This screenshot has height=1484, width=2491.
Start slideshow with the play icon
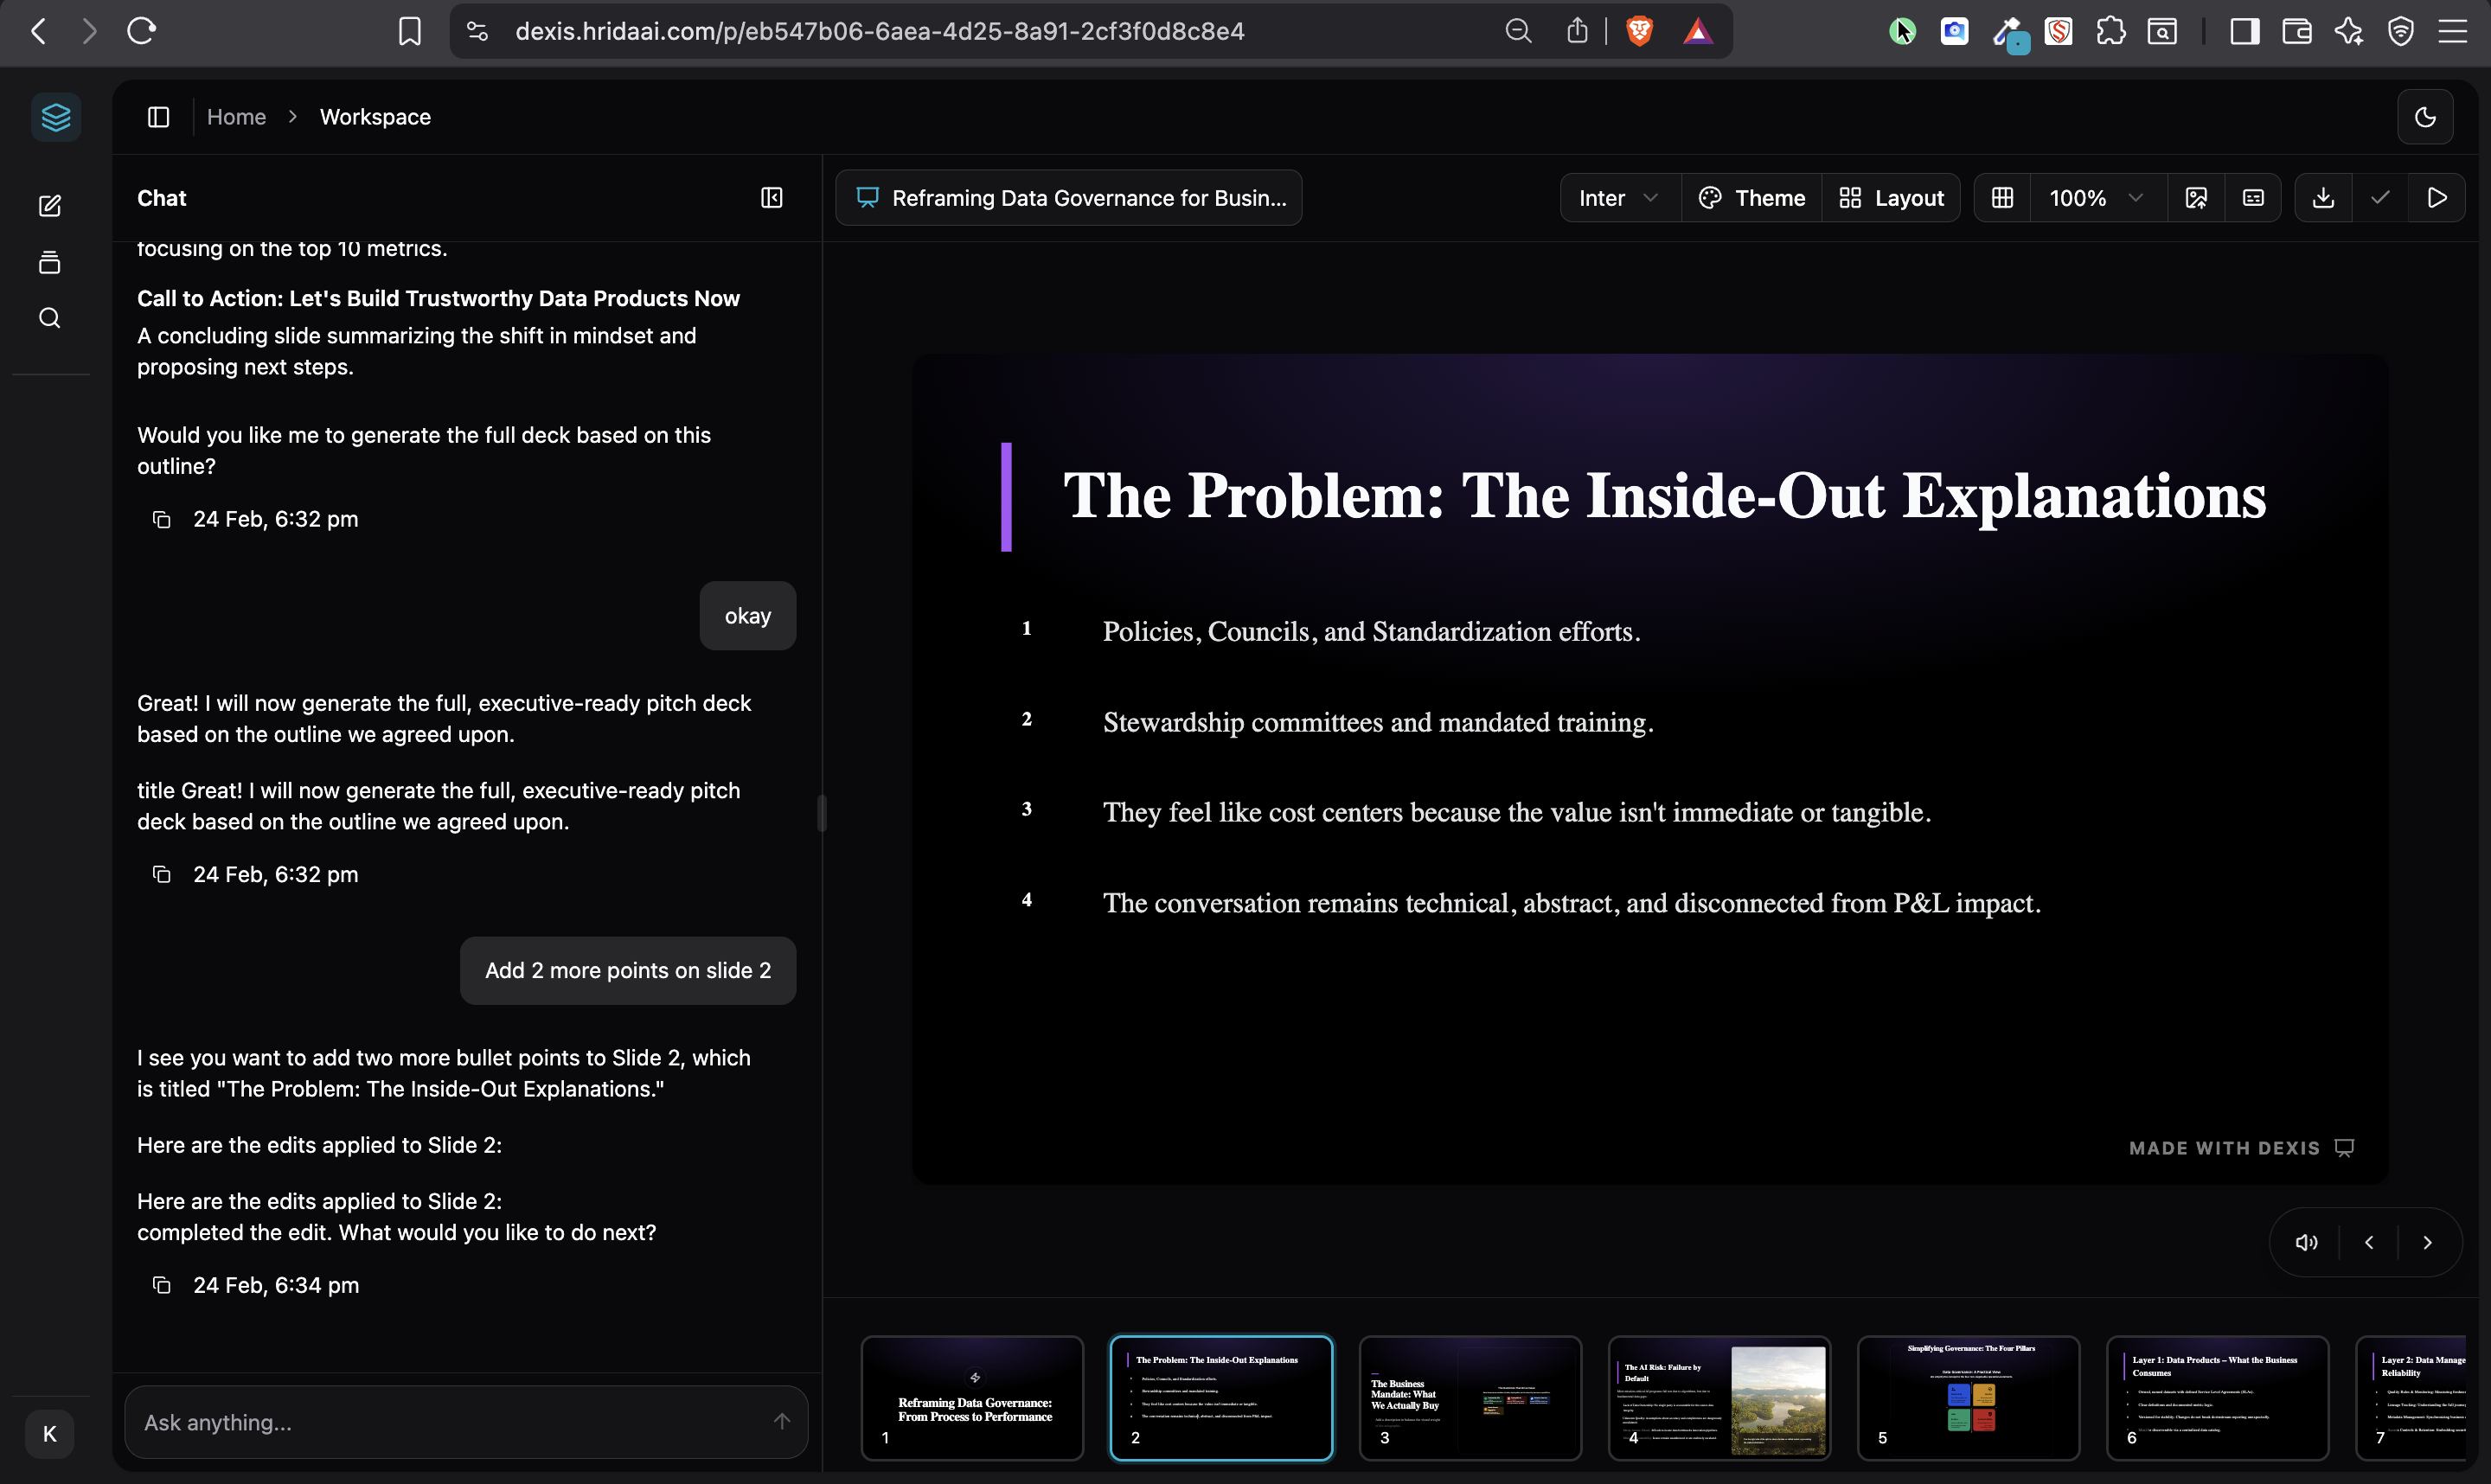2437,198
